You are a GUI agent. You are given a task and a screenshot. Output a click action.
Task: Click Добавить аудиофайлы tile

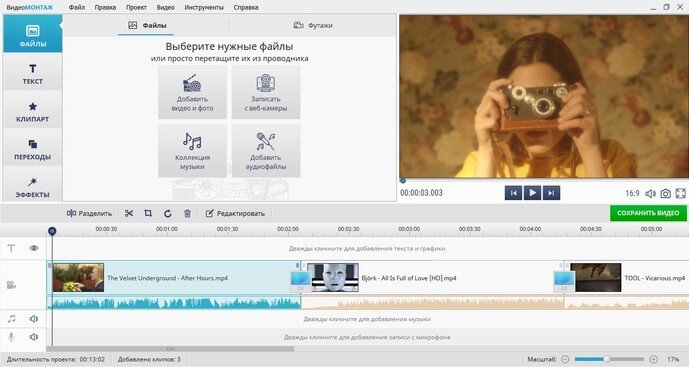[266, 151]
